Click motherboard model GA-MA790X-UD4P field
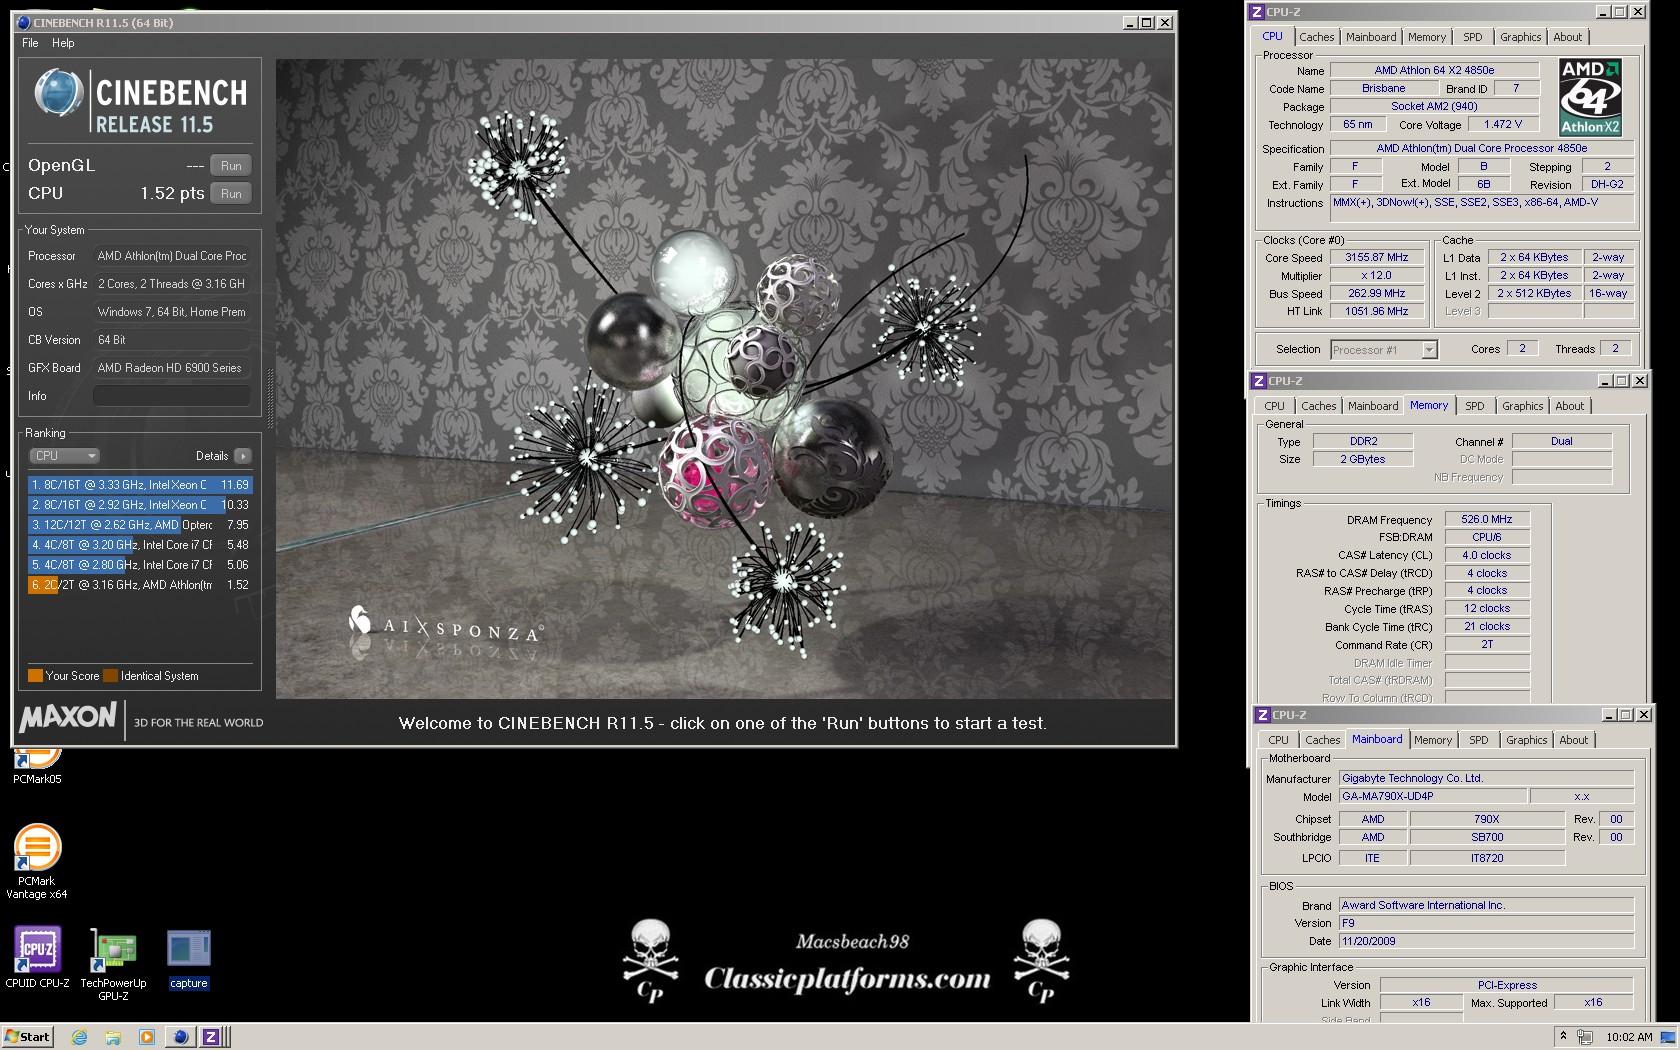The height and width of the screenshot is (1050, 1680). pos(1434,797)
